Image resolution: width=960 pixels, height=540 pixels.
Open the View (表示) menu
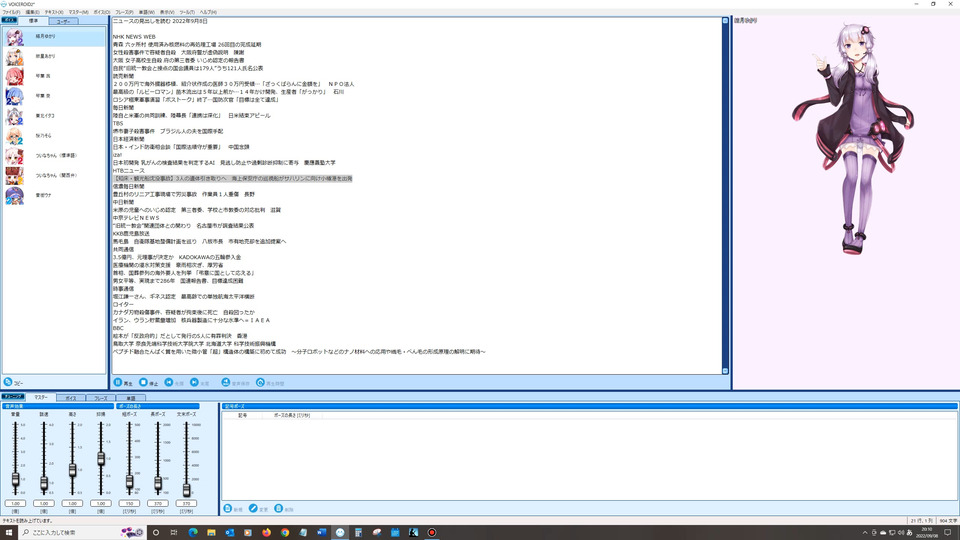tap(167, 12)
